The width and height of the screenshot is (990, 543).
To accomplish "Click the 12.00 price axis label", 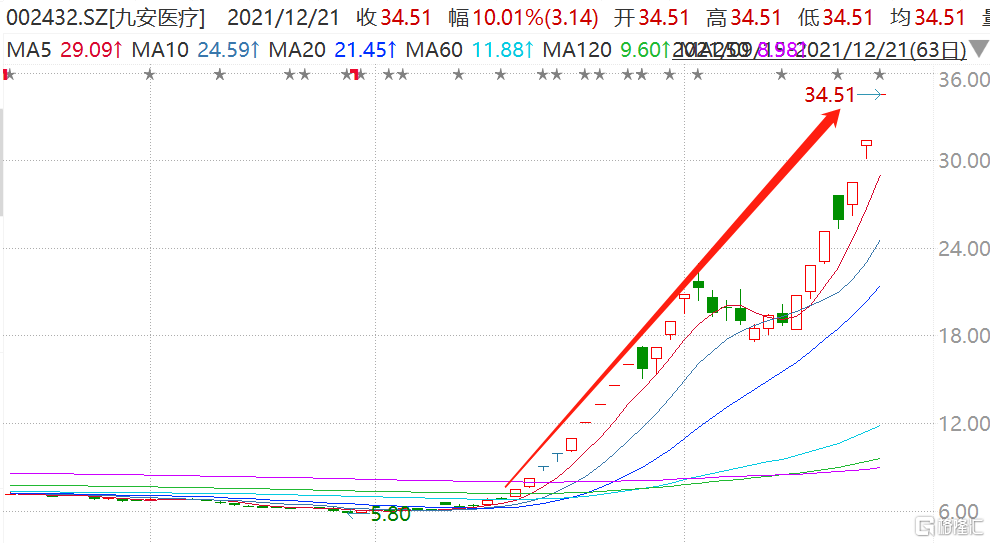I will pyautogui.click(x=963, y=423).
